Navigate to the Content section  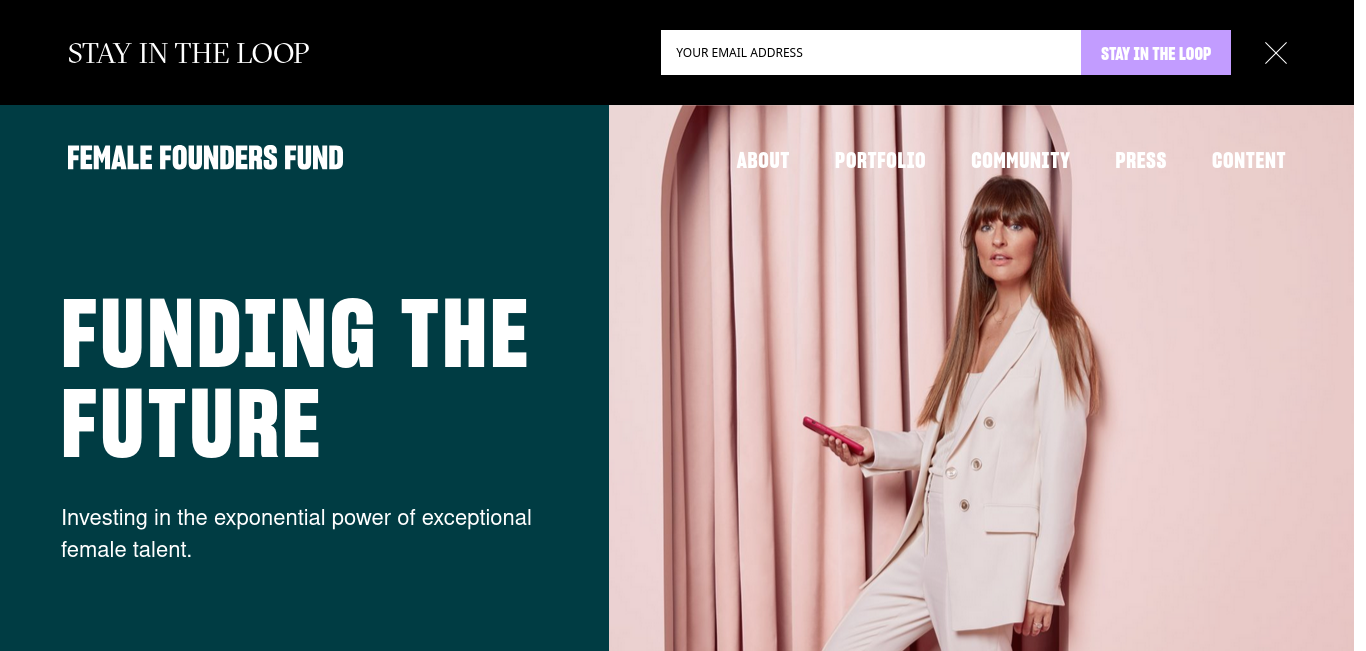pos(1248,160)
